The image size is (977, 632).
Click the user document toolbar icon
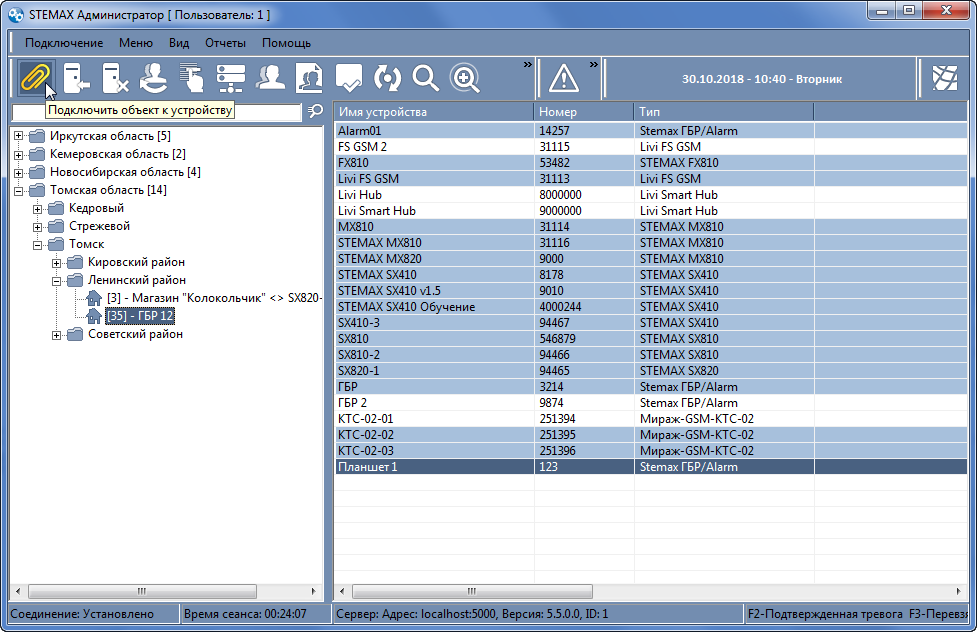(x=310, y=79)
